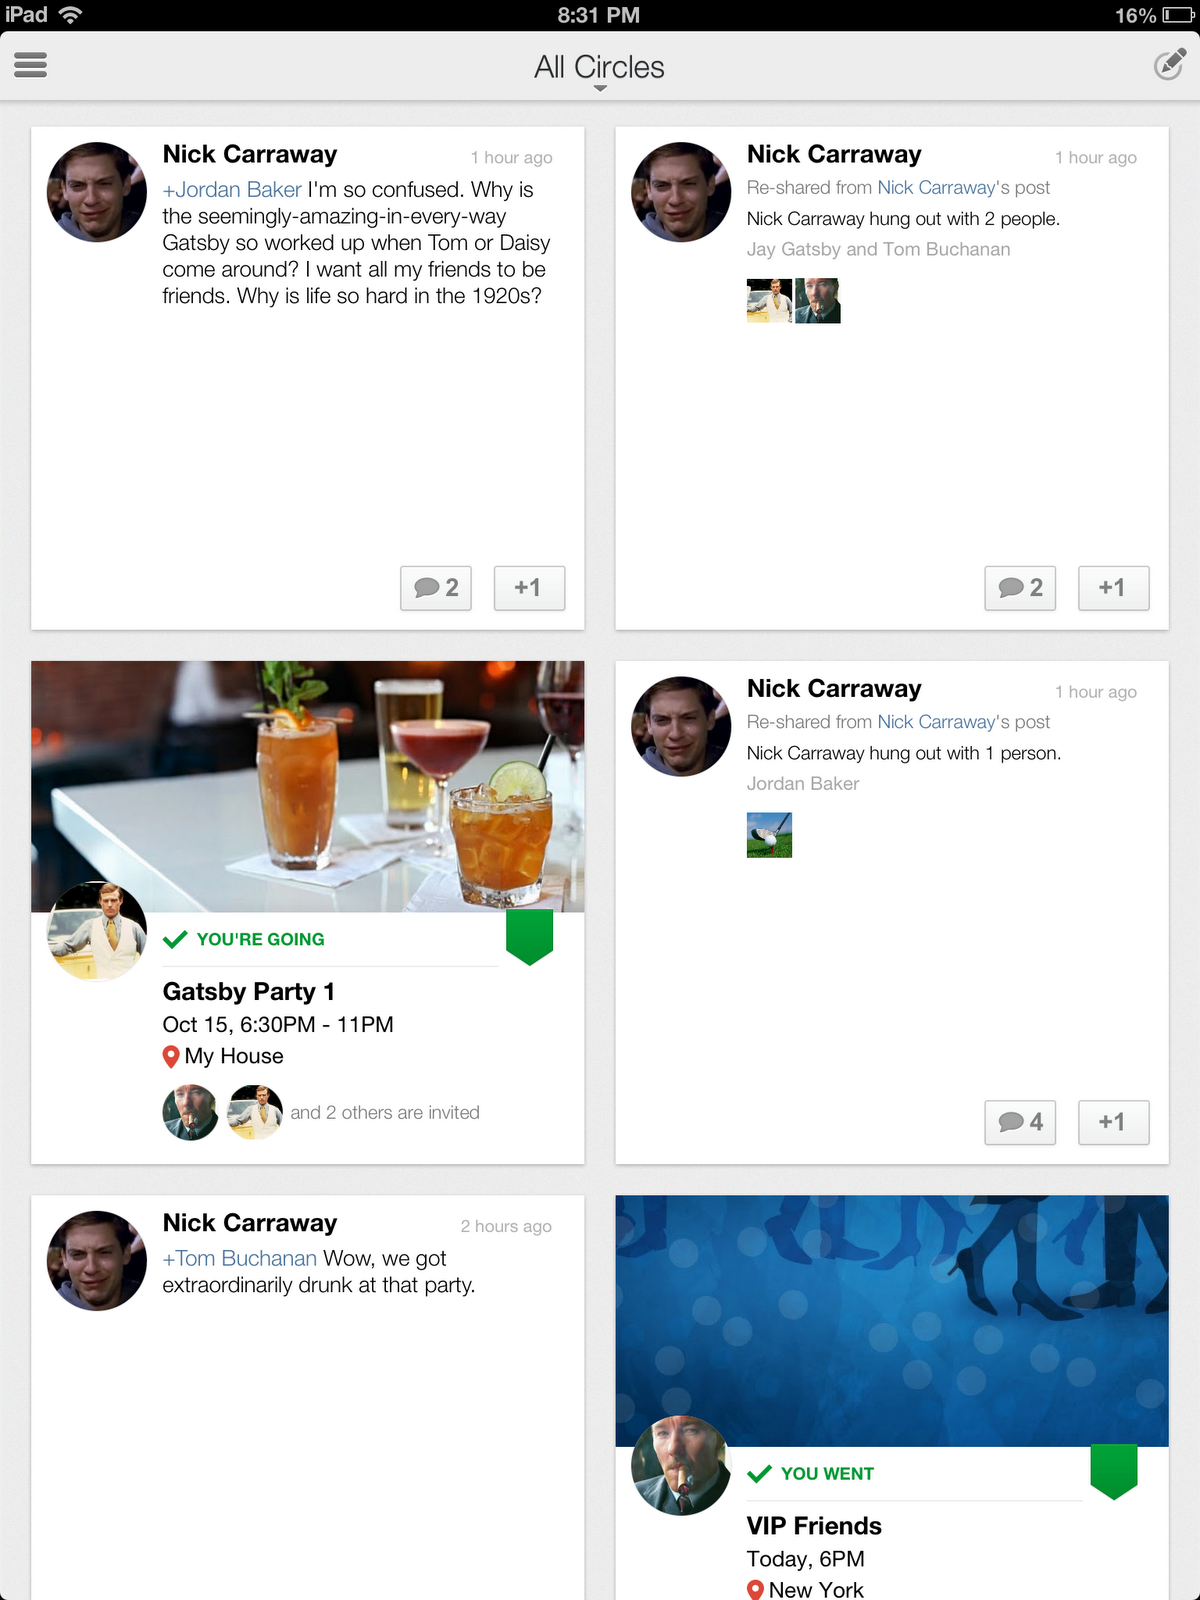Open the +Tom Buchanan mention link
This screenshot has height=1600, width=1200.
coord(240,1258)
